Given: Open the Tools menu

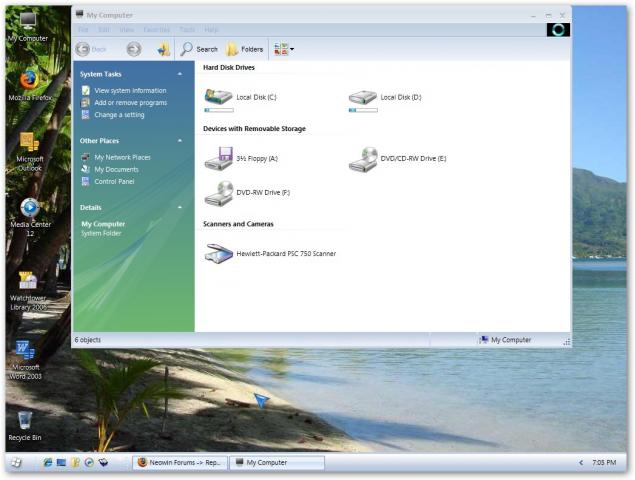Looking at the screenshot, I should 187,30.
